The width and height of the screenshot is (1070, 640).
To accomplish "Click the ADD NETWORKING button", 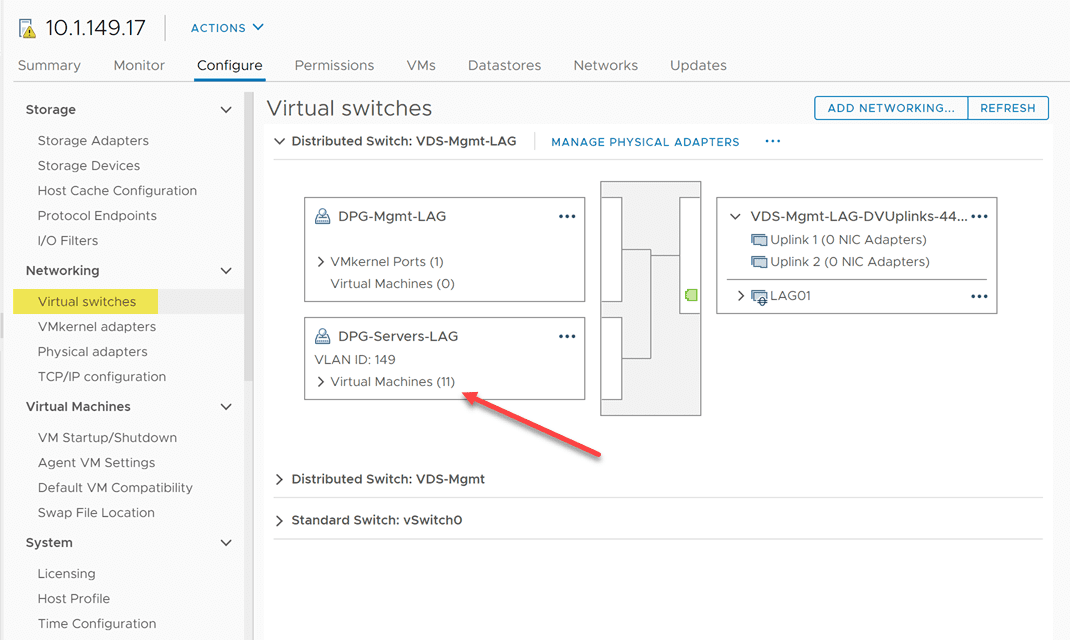I will click(891, 108).
